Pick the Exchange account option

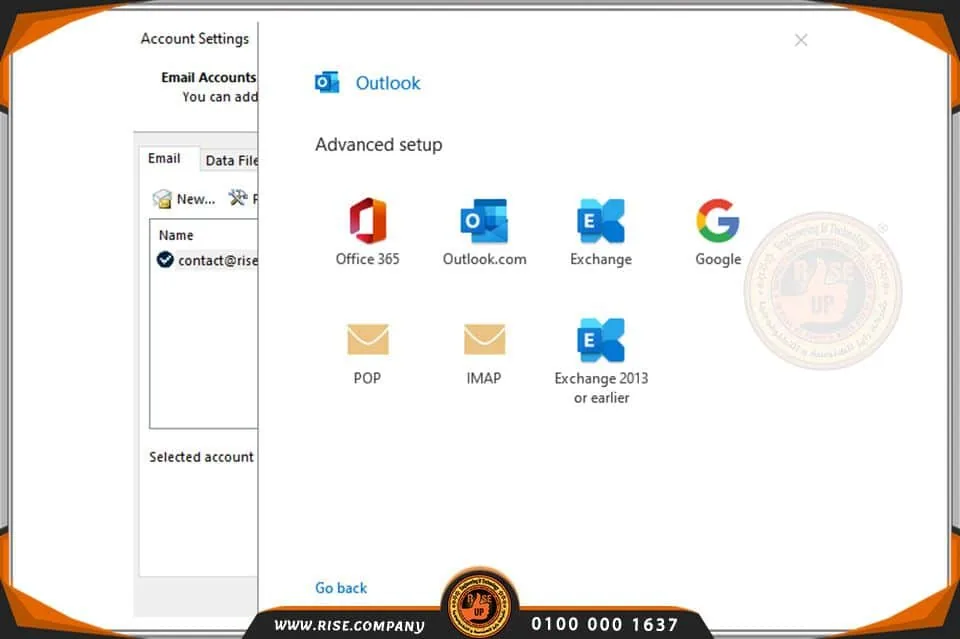click(601, 231)
